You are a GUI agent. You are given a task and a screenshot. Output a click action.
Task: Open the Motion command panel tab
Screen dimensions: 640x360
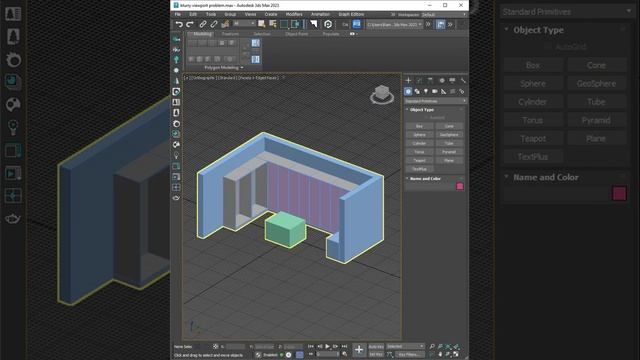click(x=442, y=80)
